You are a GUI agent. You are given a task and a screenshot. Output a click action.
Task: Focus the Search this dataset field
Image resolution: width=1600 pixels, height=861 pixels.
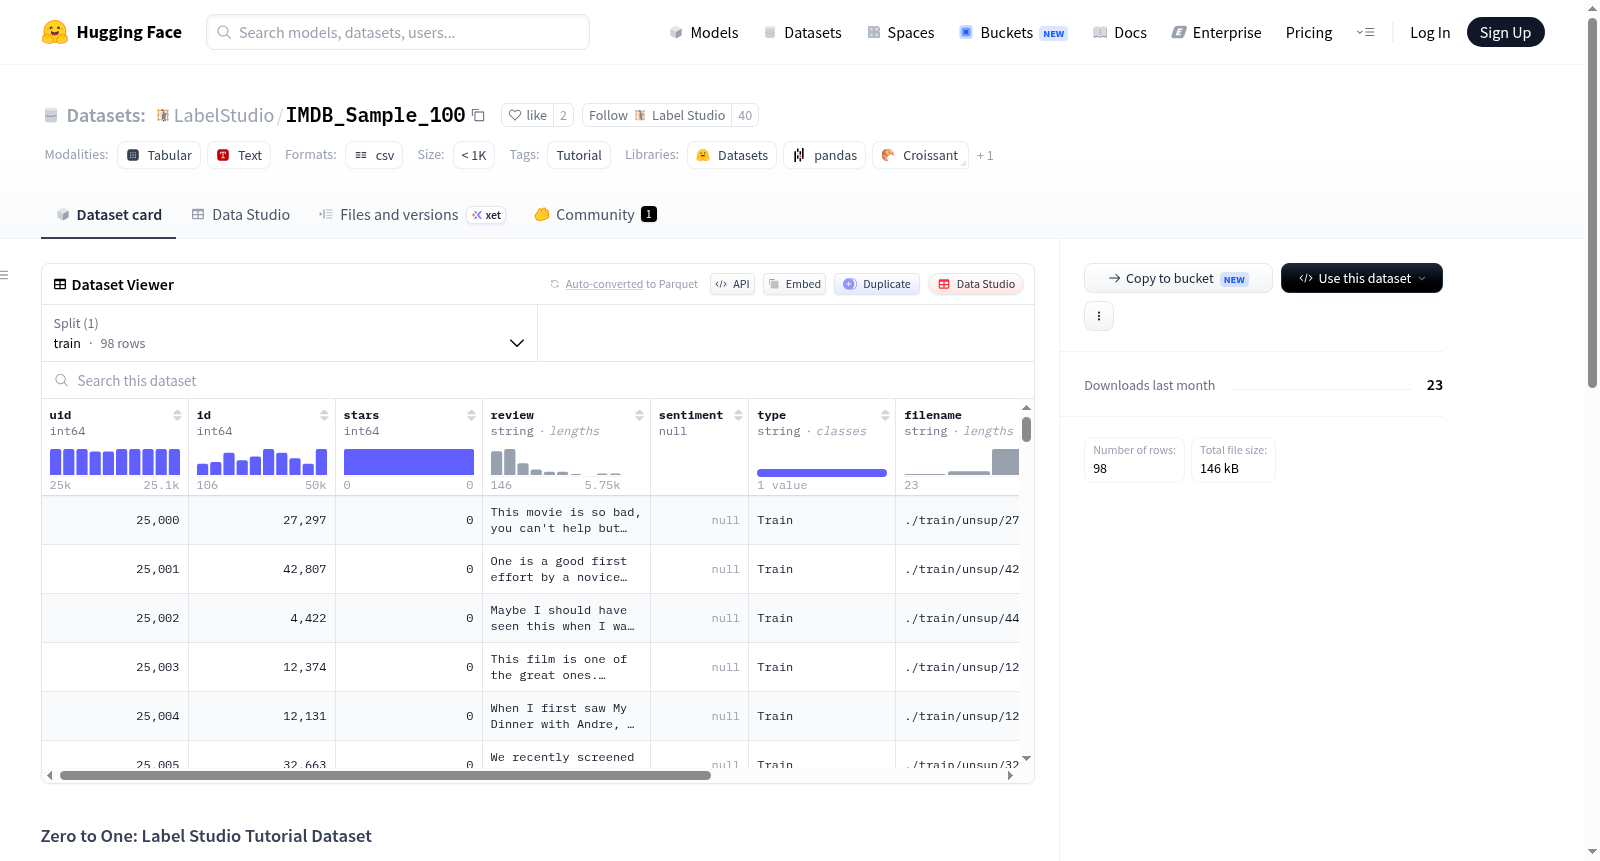pyautogui.click(x=538, y=380)
